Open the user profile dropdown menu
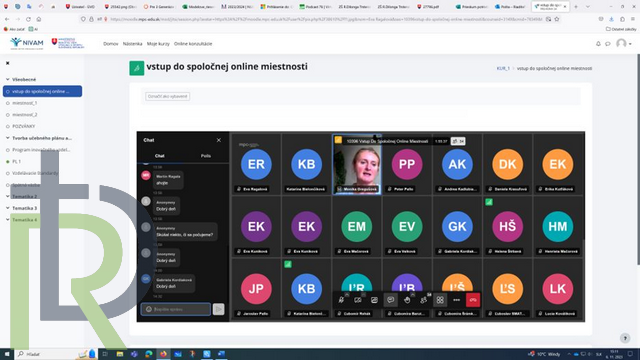The image size is (640, 360). point(624,44)
